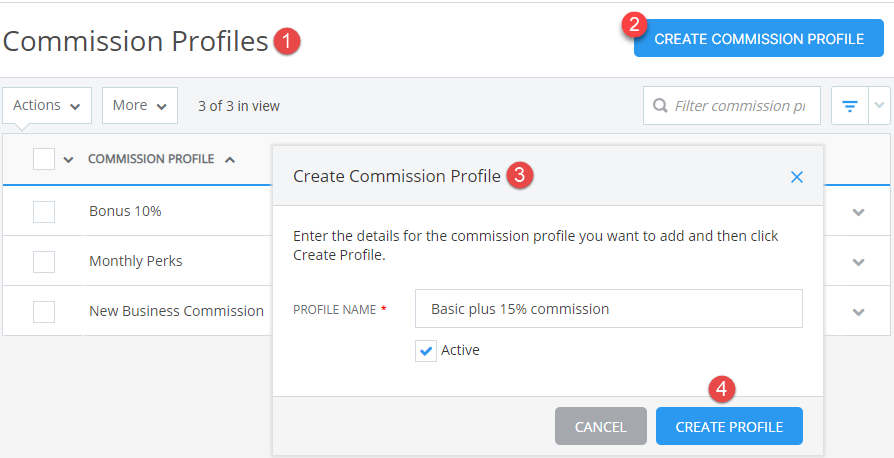Open the select-all checkbox dropdown arrow
The height and width of the screenshot is (458, 894).
click(68, 160)
